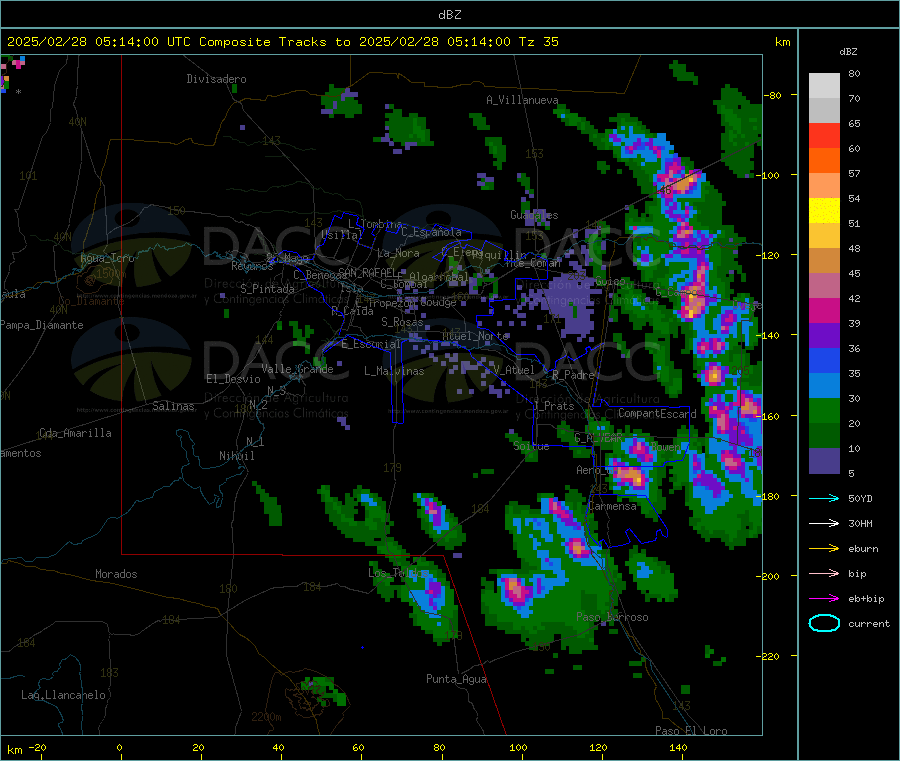Click the 'S_Pintada' map label
Image resolution: width=900 pixels, height=761 pixels.
click(x=267, y=289)
